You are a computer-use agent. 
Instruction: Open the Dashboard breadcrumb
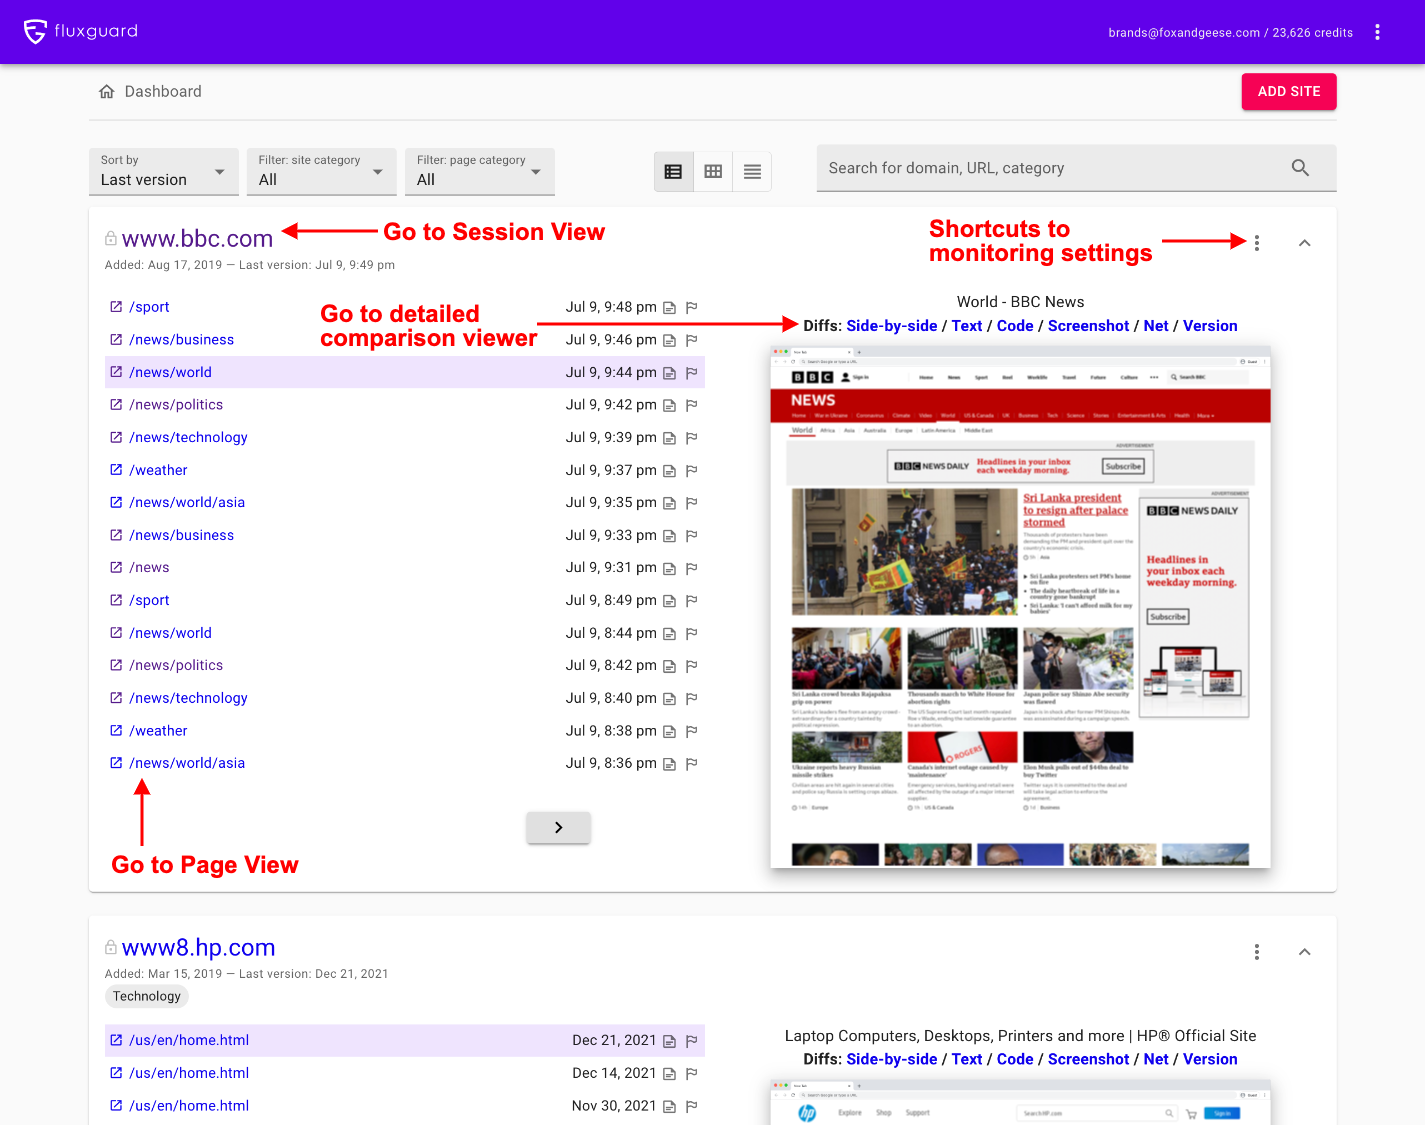click(x=163, y=92)
